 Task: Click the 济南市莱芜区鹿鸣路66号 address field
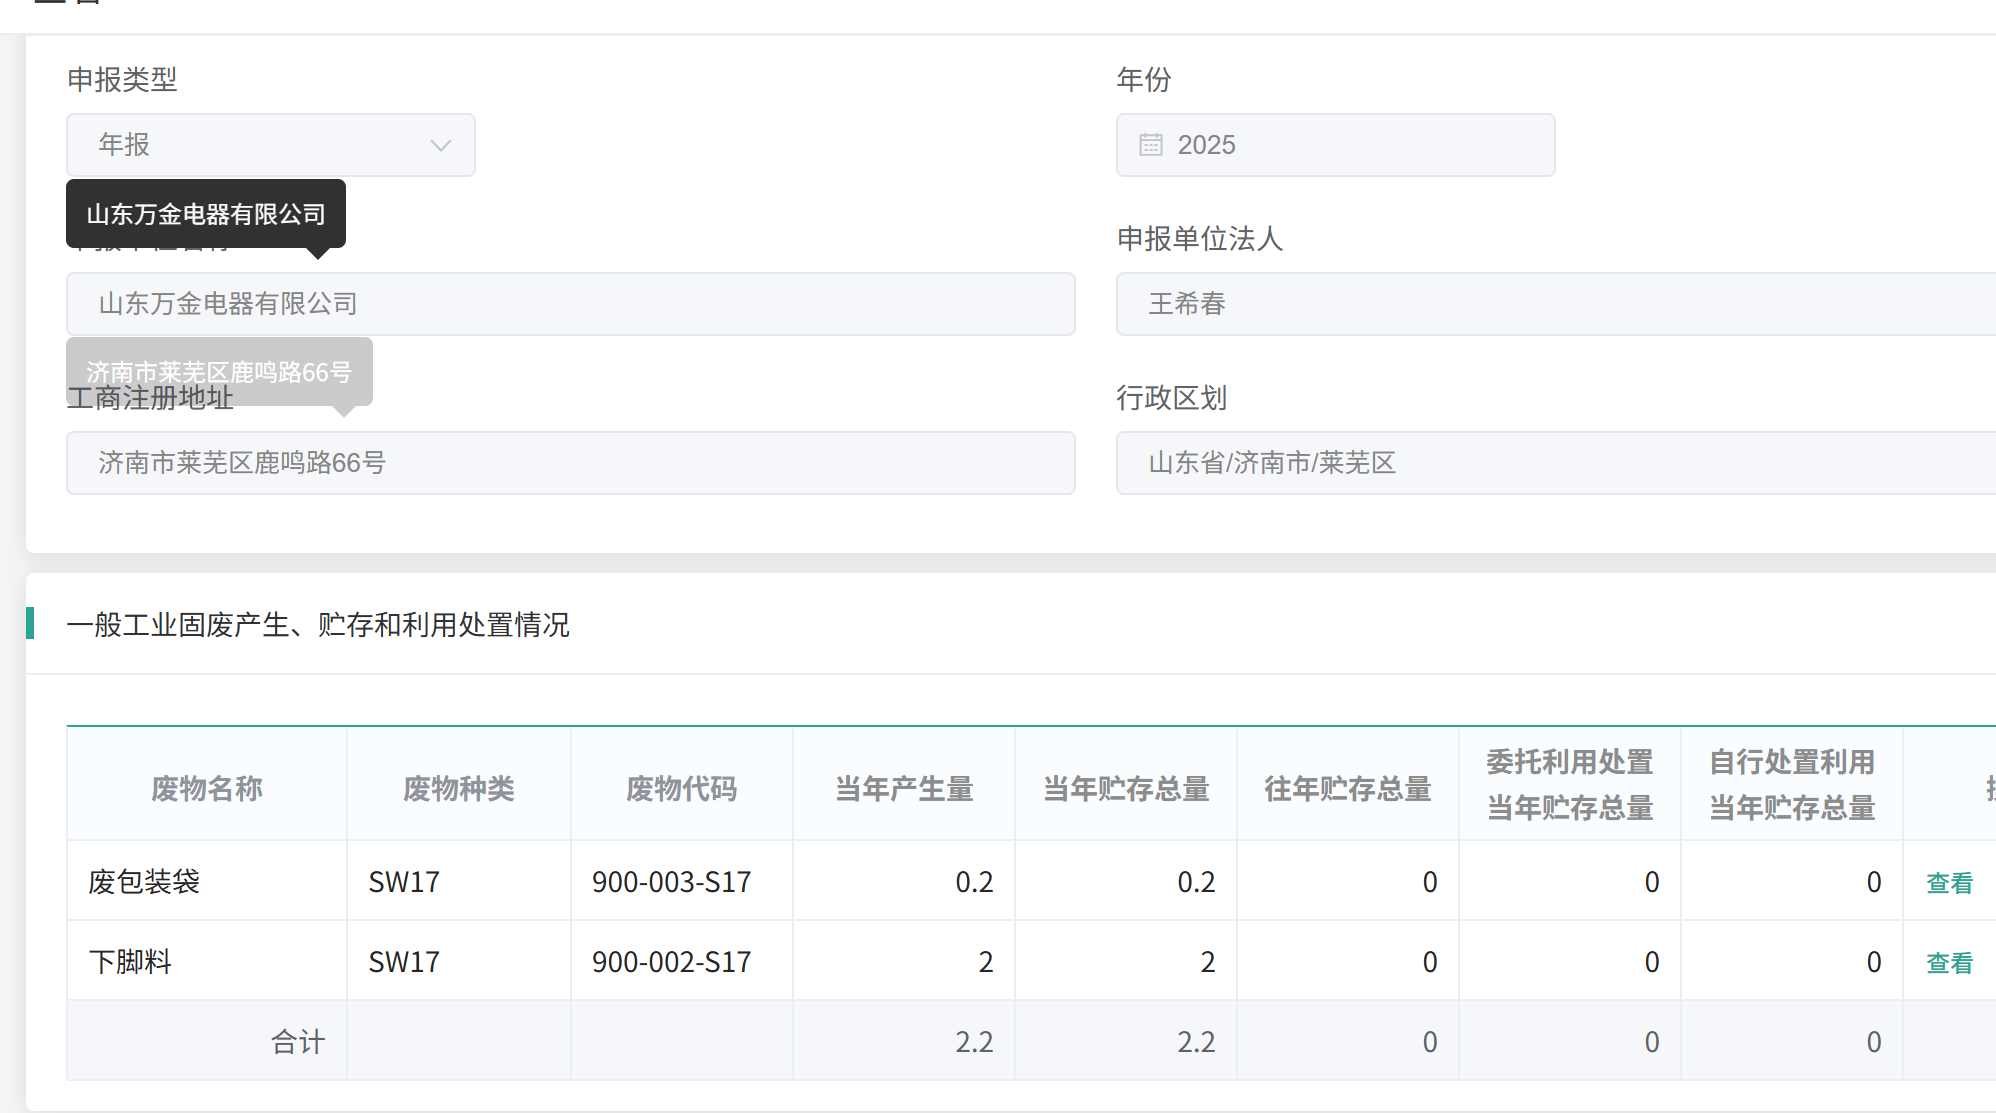pos(570,463)
